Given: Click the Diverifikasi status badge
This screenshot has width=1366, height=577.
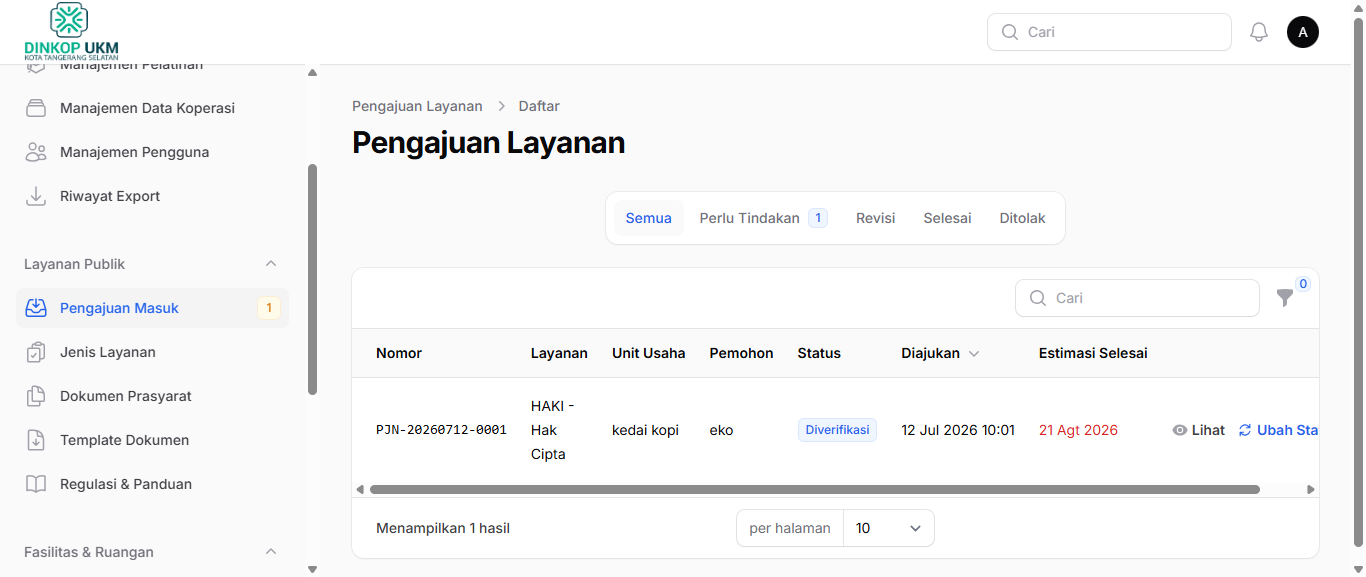Looking at the screenshot, I should (x=837, y=430).
